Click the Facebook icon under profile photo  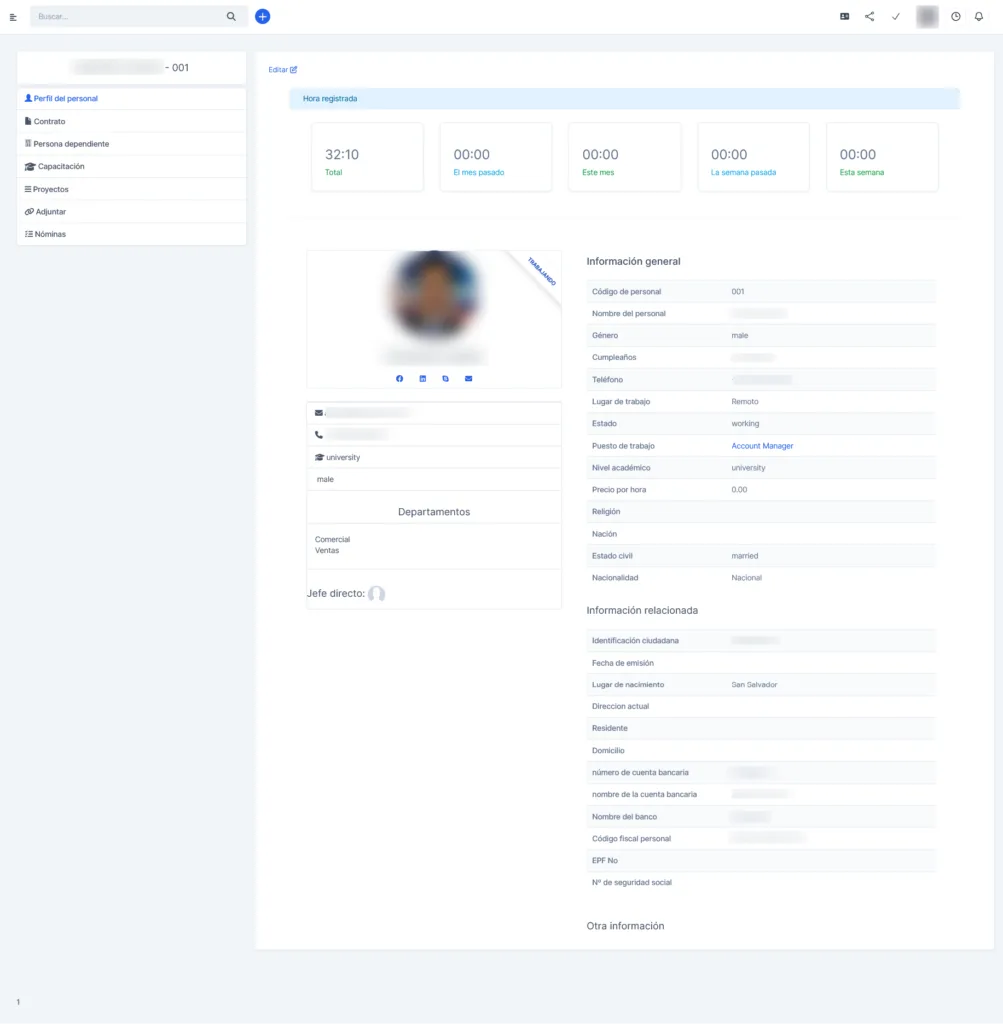click(x=400, y=378)
